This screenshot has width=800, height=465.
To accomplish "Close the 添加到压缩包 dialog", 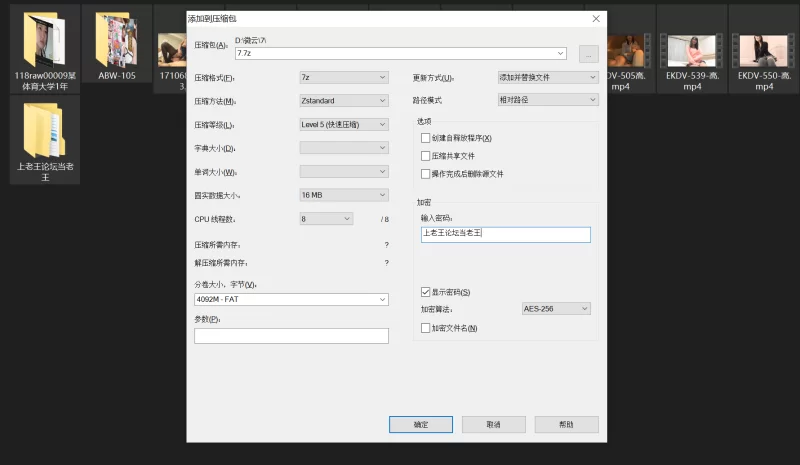I will coord(596,18).
